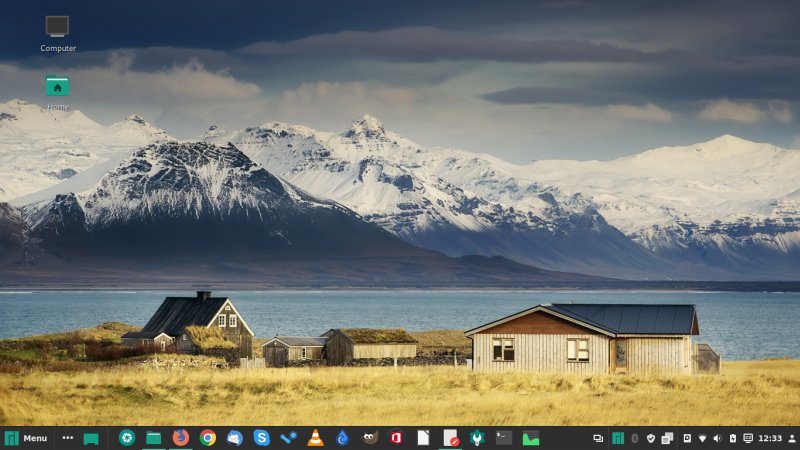Image resolution: width=800 pixels, height=450 pixels.
Task: Click the 12:33 clock
Action: 770,438
